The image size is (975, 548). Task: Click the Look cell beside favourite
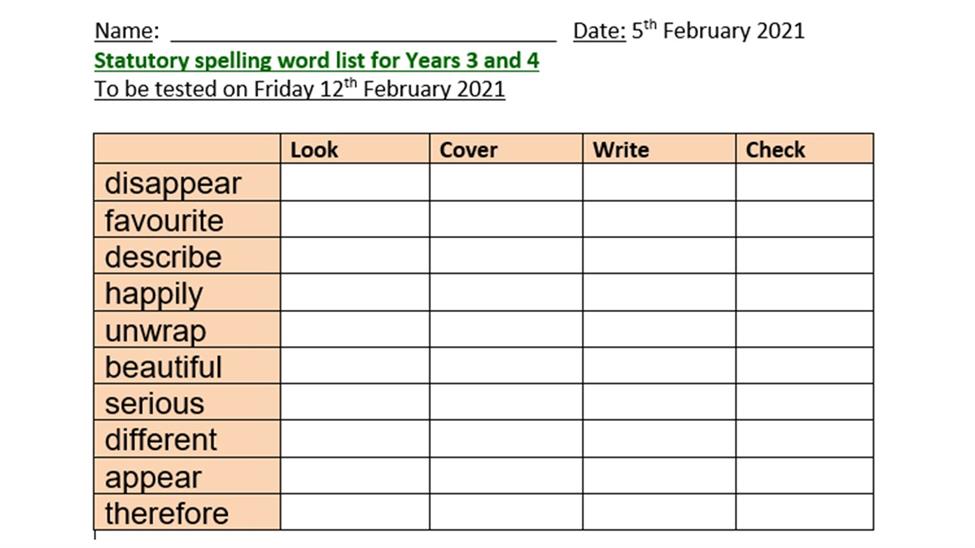point(355,219)
